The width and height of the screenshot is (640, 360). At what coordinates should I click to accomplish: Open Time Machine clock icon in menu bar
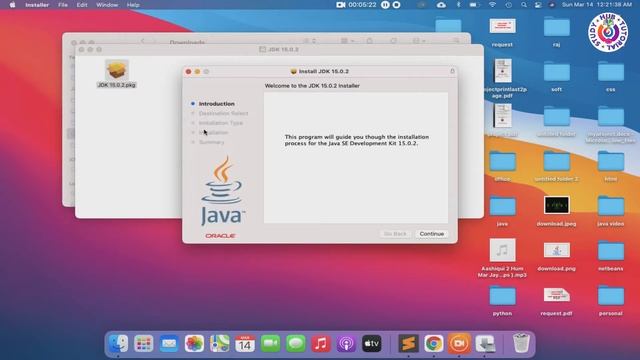click(509, 5)
